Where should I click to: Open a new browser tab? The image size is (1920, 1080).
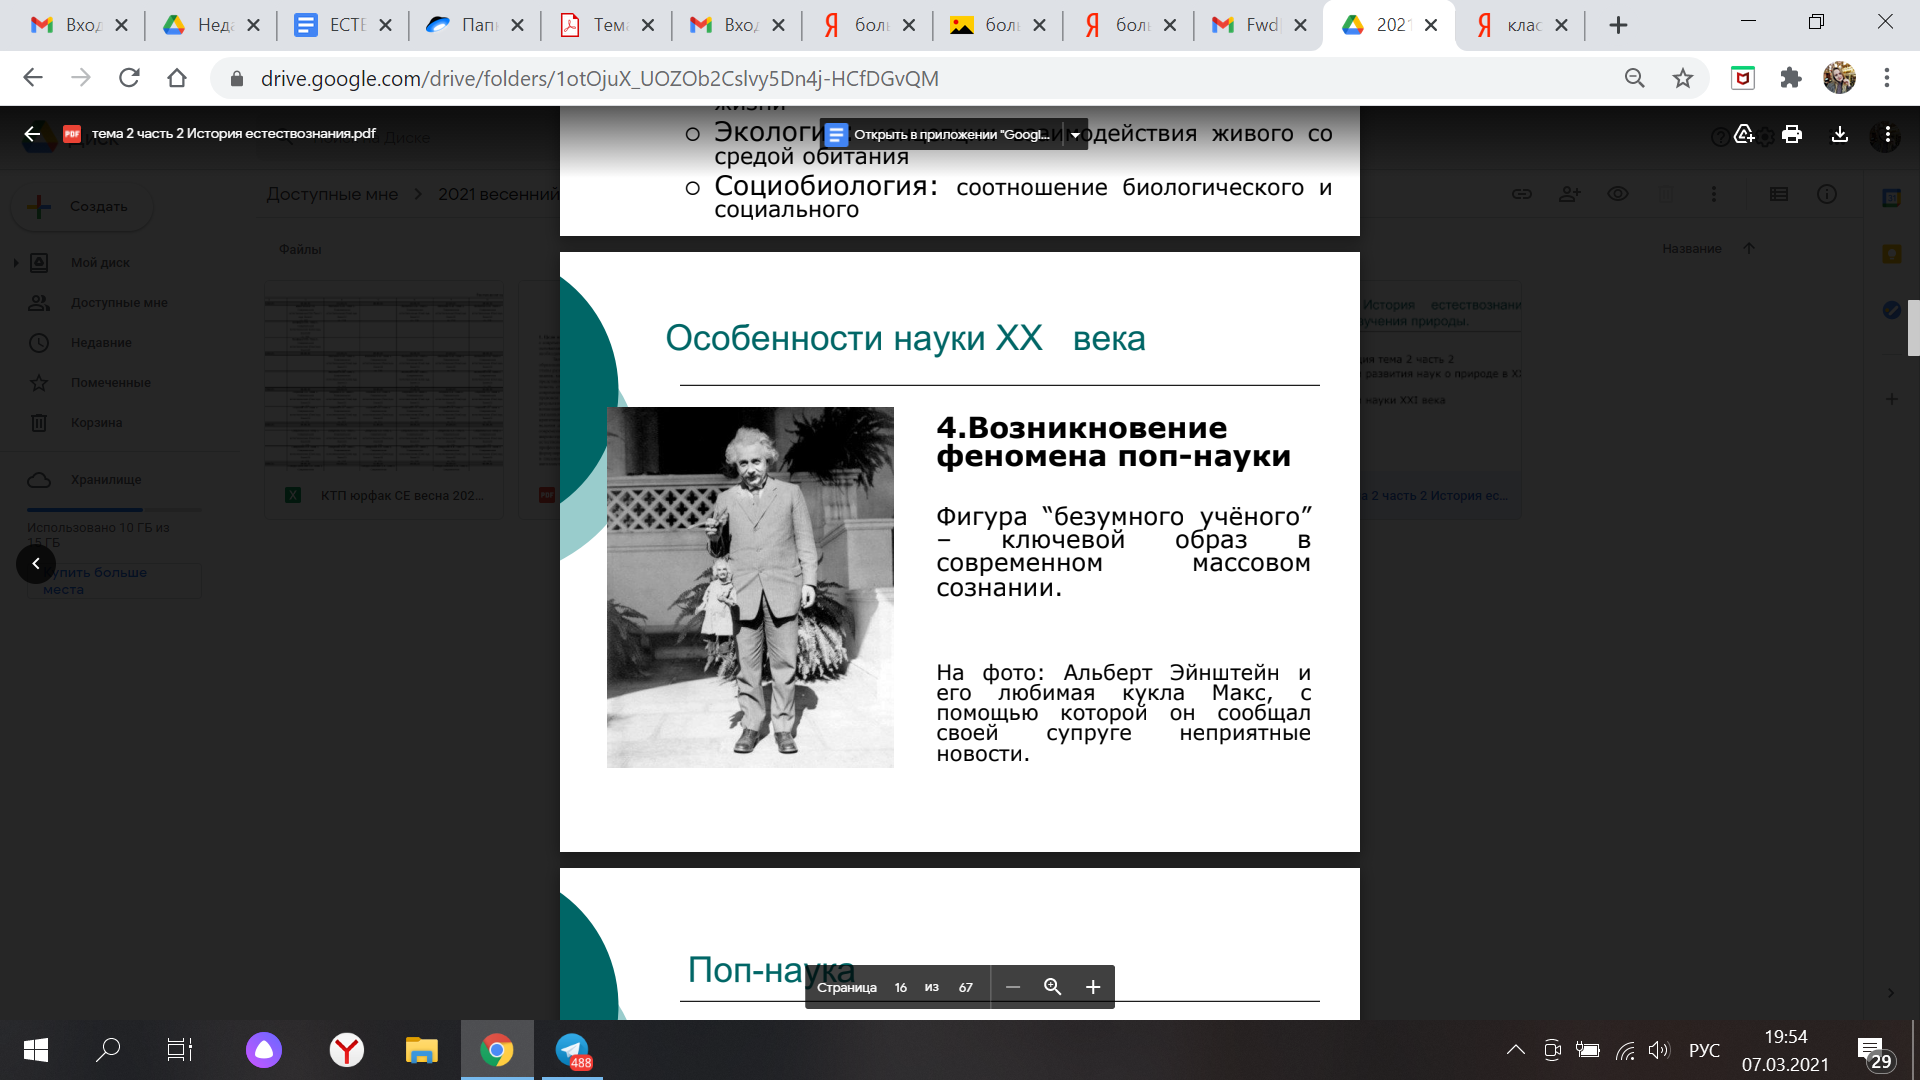coord(1619,25)
